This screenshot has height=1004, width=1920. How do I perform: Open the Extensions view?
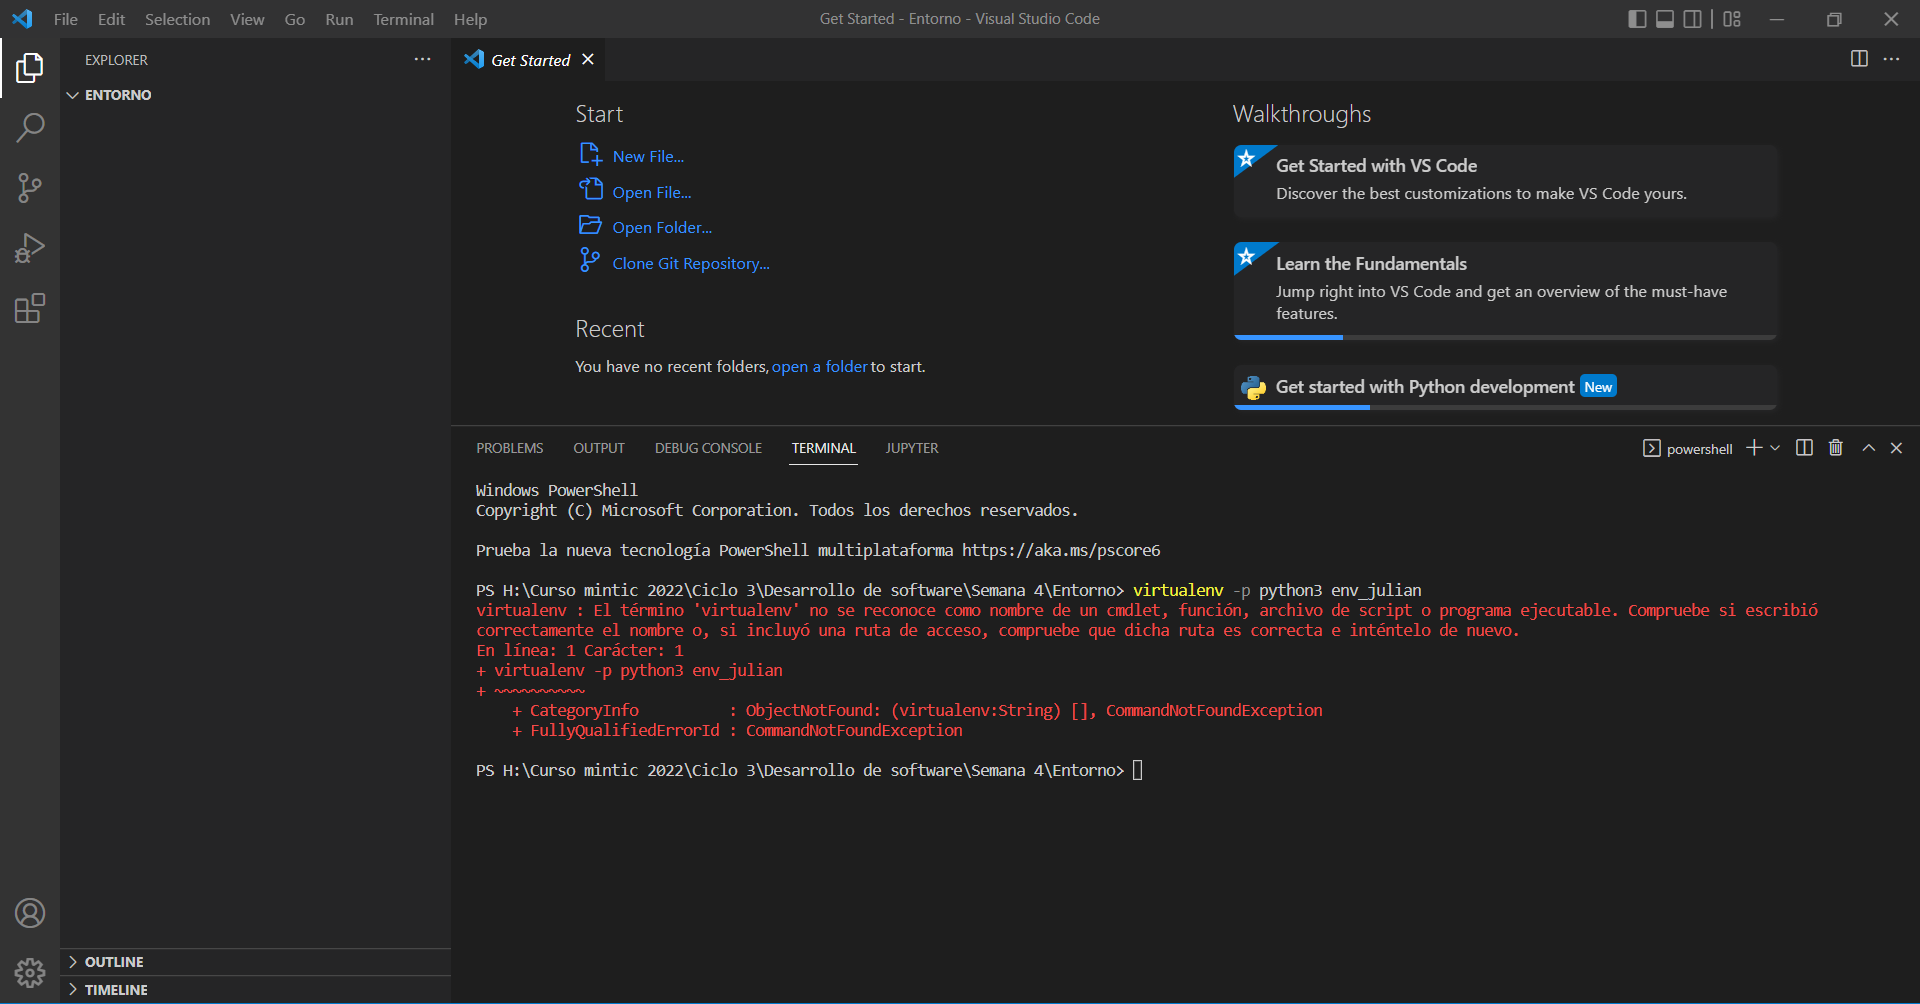[29, 308]
